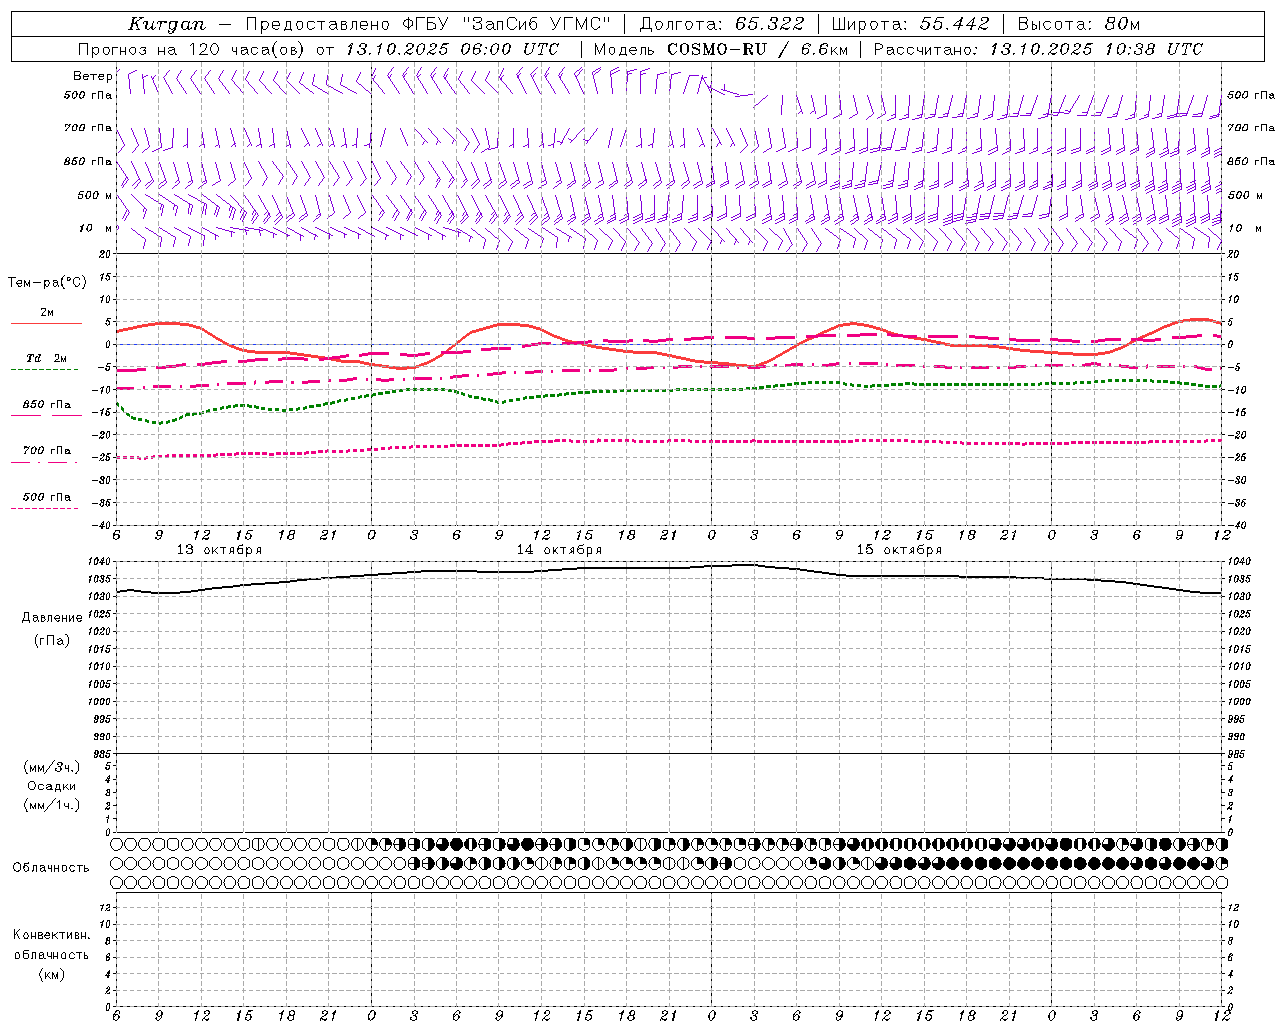
Task: Click the (гПа) unit label under Давление
Action: coord(52,640)
